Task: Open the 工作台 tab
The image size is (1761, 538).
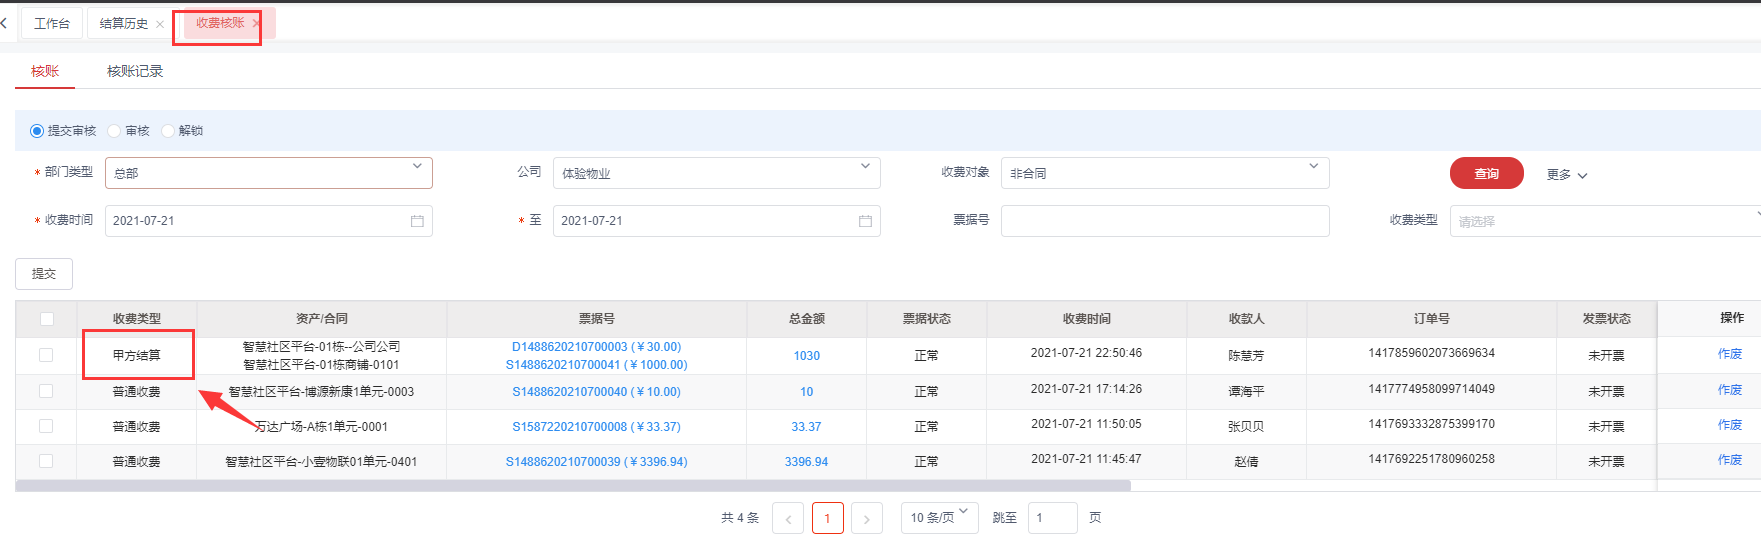Action: point(52,23)
